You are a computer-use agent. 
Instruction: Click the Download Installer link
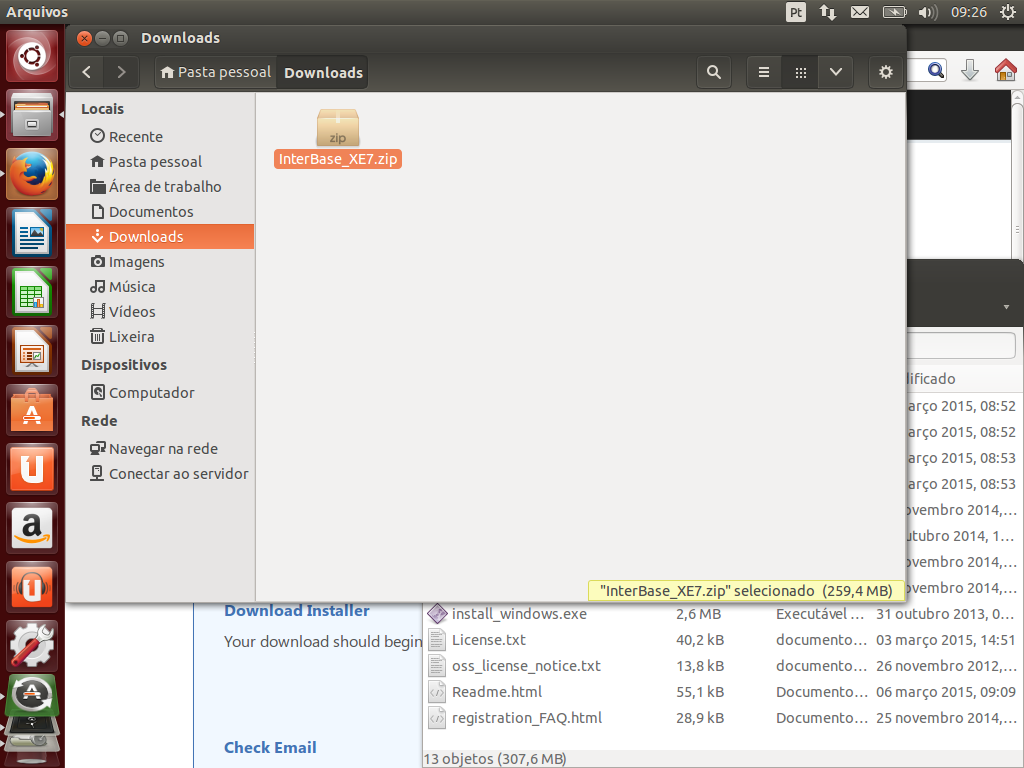click(297, 611)
